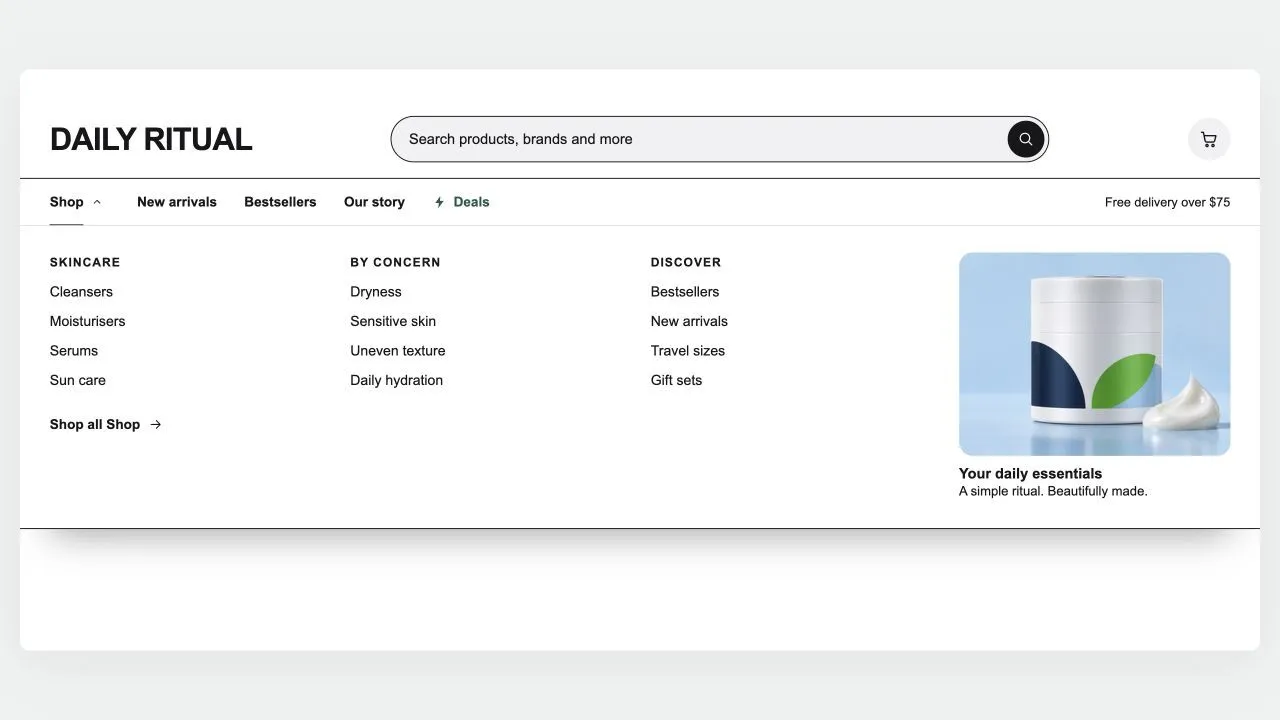The width and height of the screenshot is (1280, 720).
Task: Click the cream jar promo image
Action: [1094, 354]
